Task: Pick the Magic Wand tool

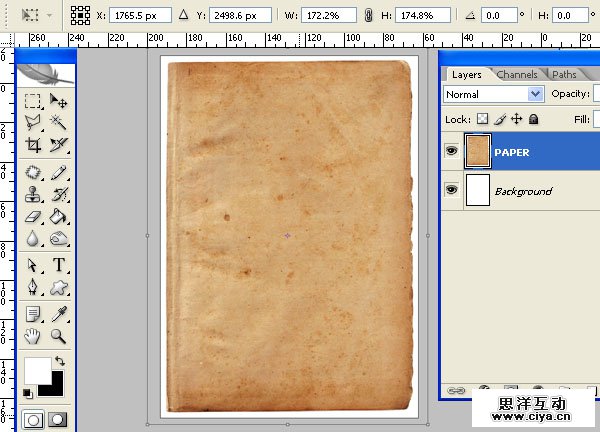Action: coord(59,123)
